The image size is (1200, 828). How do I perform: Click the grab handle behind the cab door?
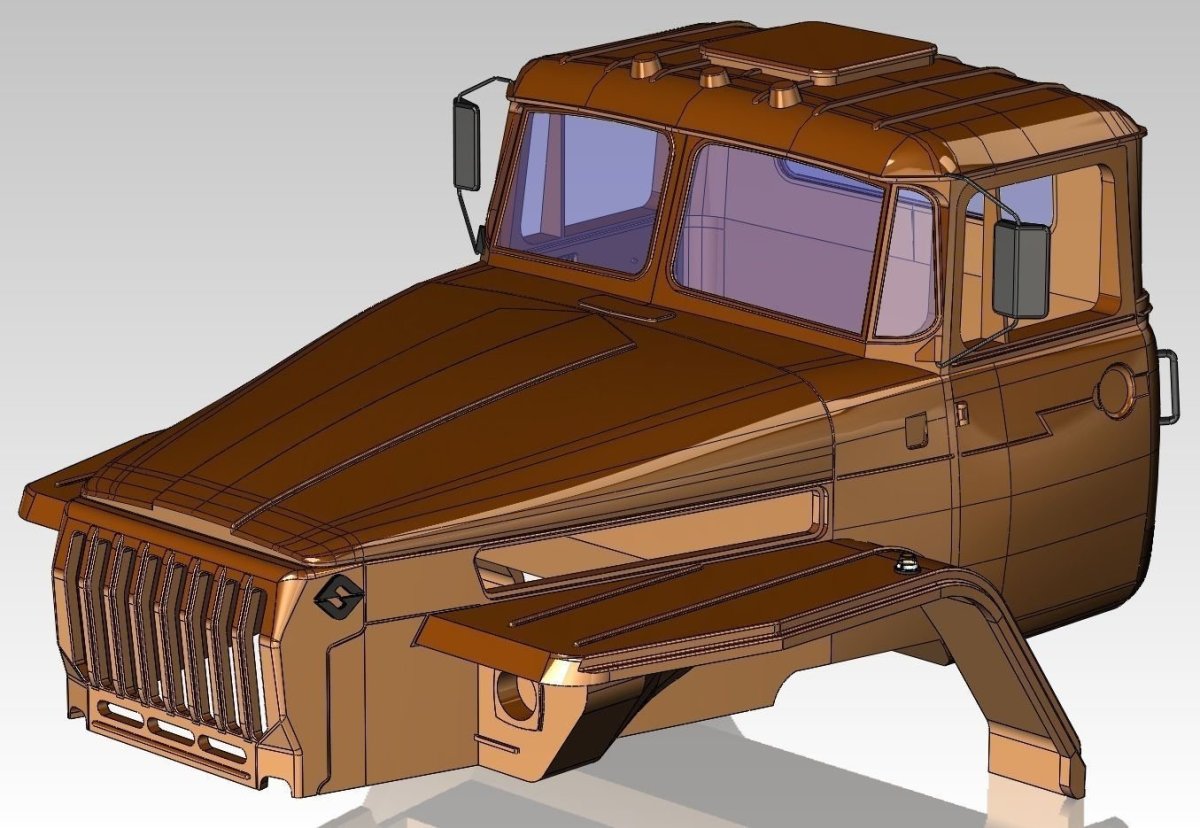pyautogui.click(x=1167, y=387)
